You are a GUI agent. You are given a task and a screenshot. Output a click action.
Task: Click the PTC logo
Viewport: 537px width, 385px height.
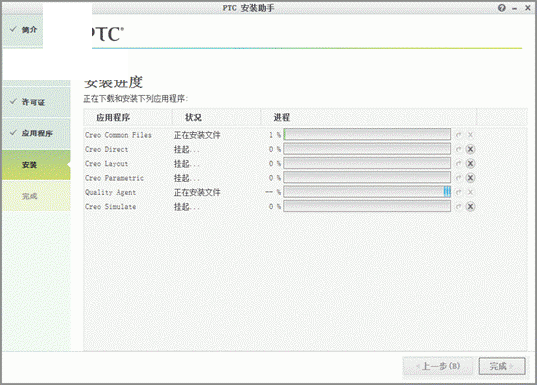point(108,34)
